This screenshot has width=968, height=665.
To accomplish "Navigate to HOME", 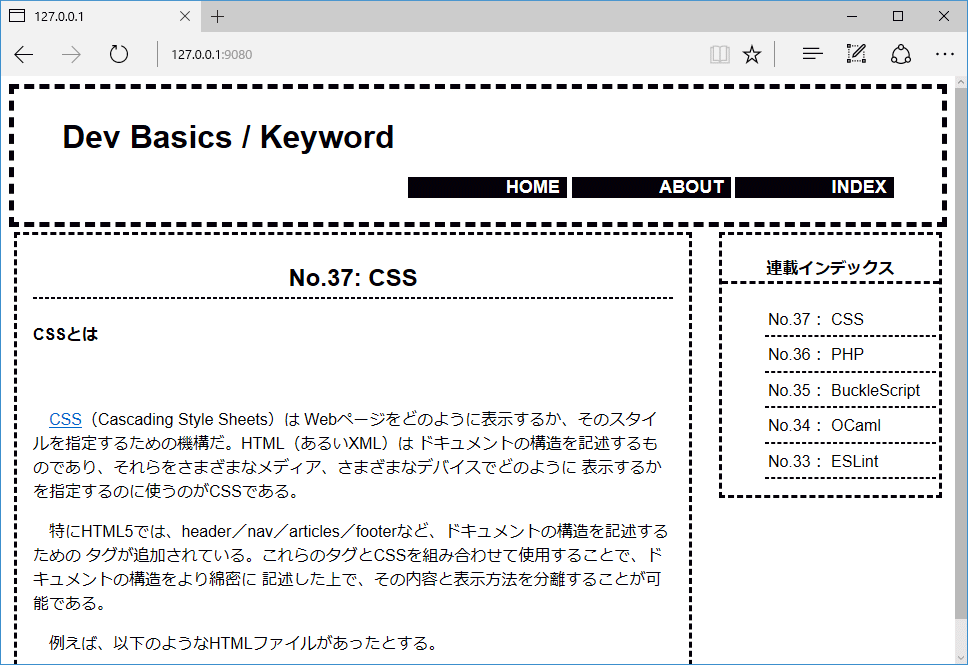I will click(x=532, y=186).
